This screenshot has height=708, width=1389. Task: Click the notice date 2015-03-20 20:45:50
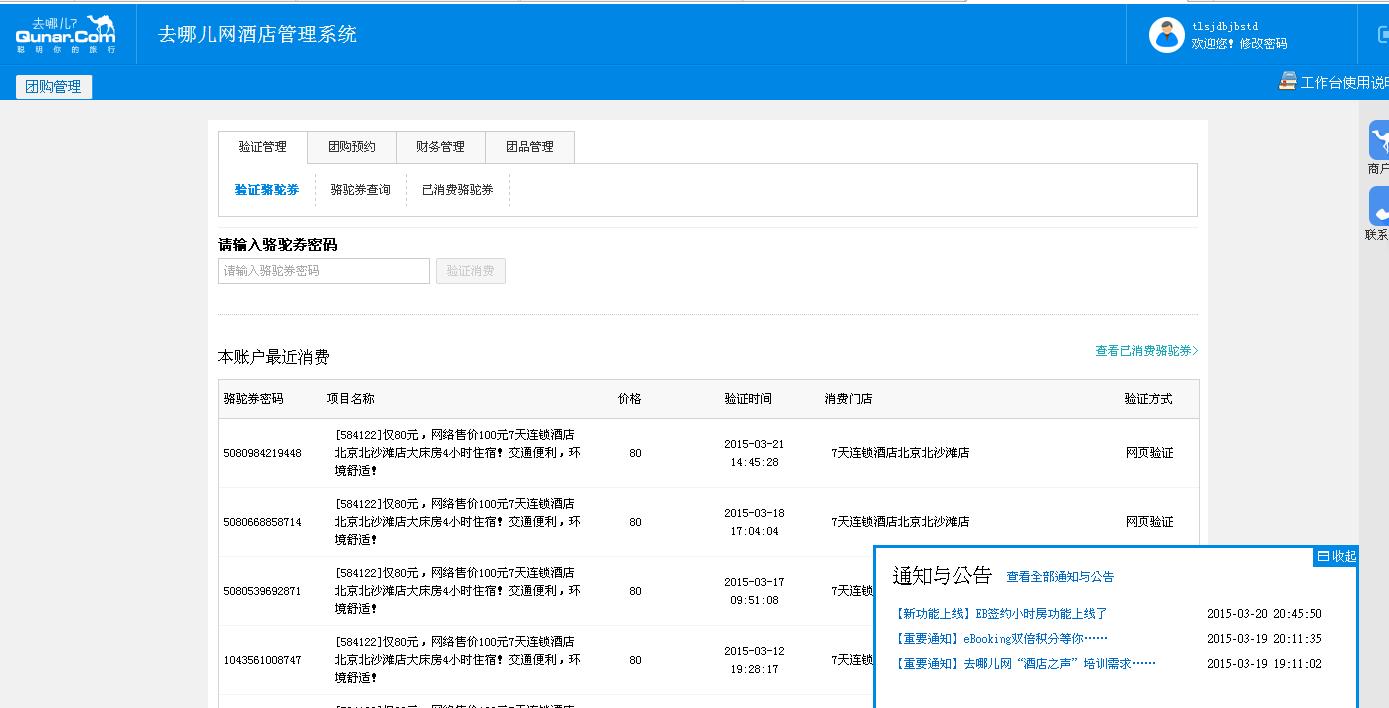point(1264,614)
